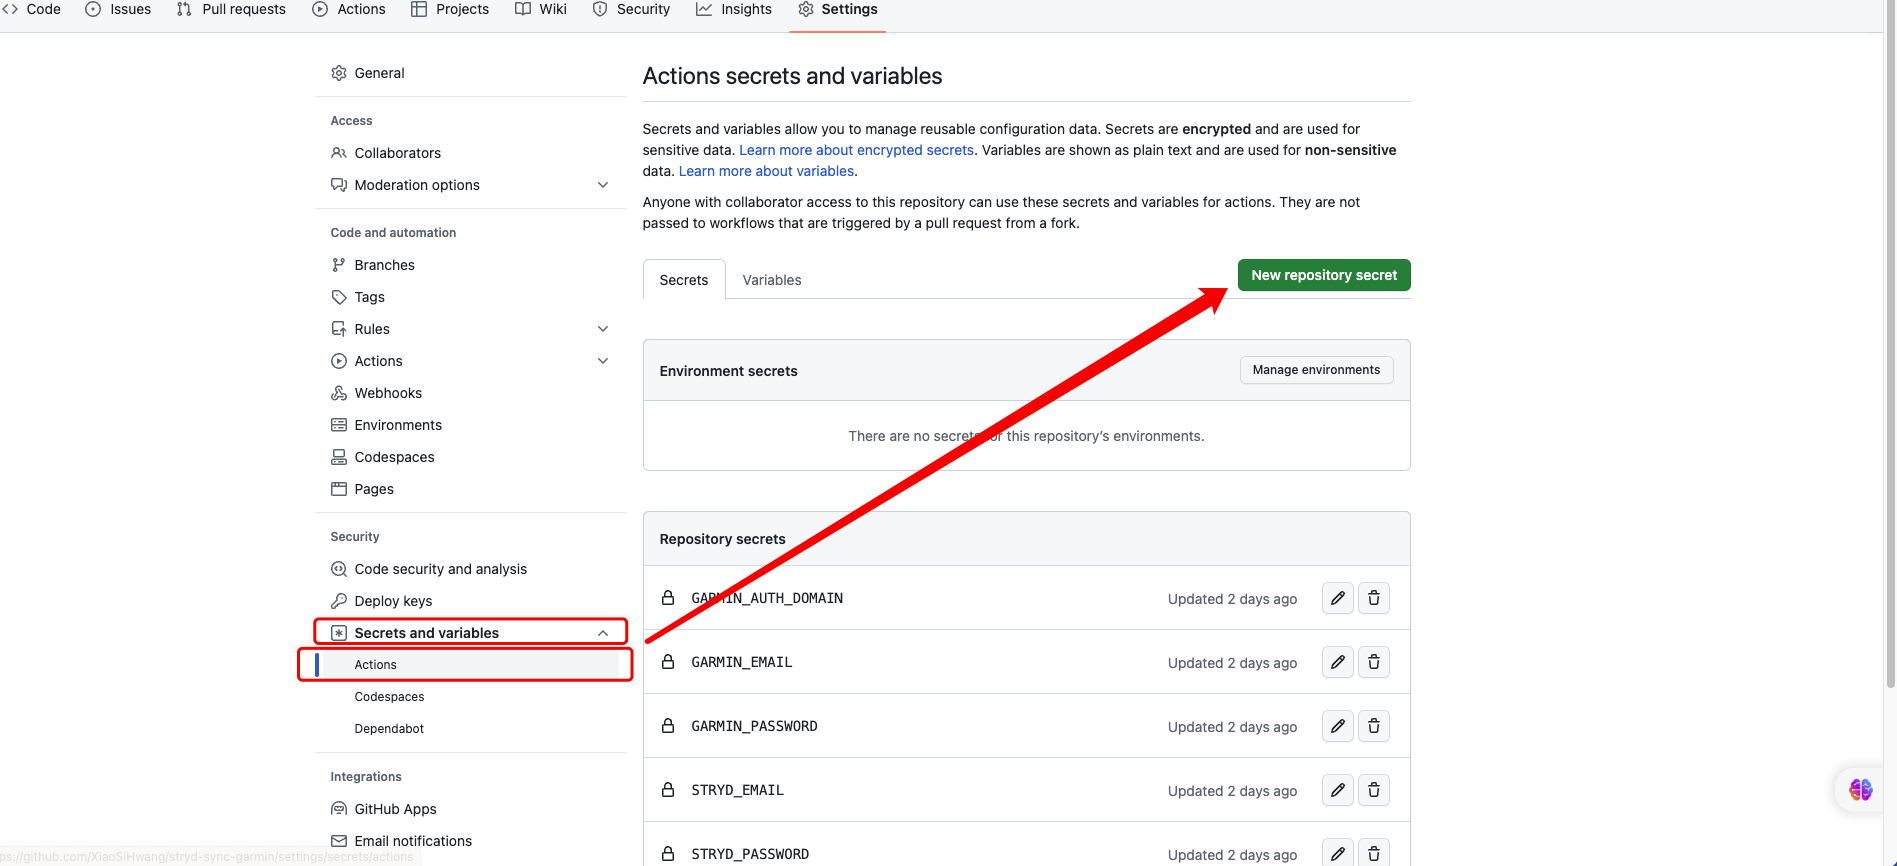Image resolution: width=1897 pixels, height=866 pixels.
Task: Click the GitHub Apps robot icon
Action: pyautogui.click(x=339, y=809)
